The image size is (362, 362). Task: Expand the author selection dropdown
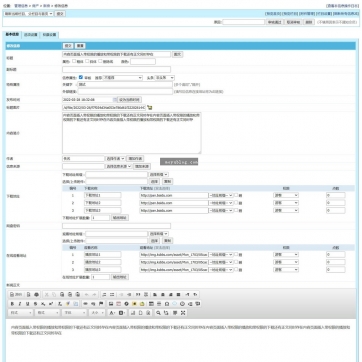(x=115, y=159)
